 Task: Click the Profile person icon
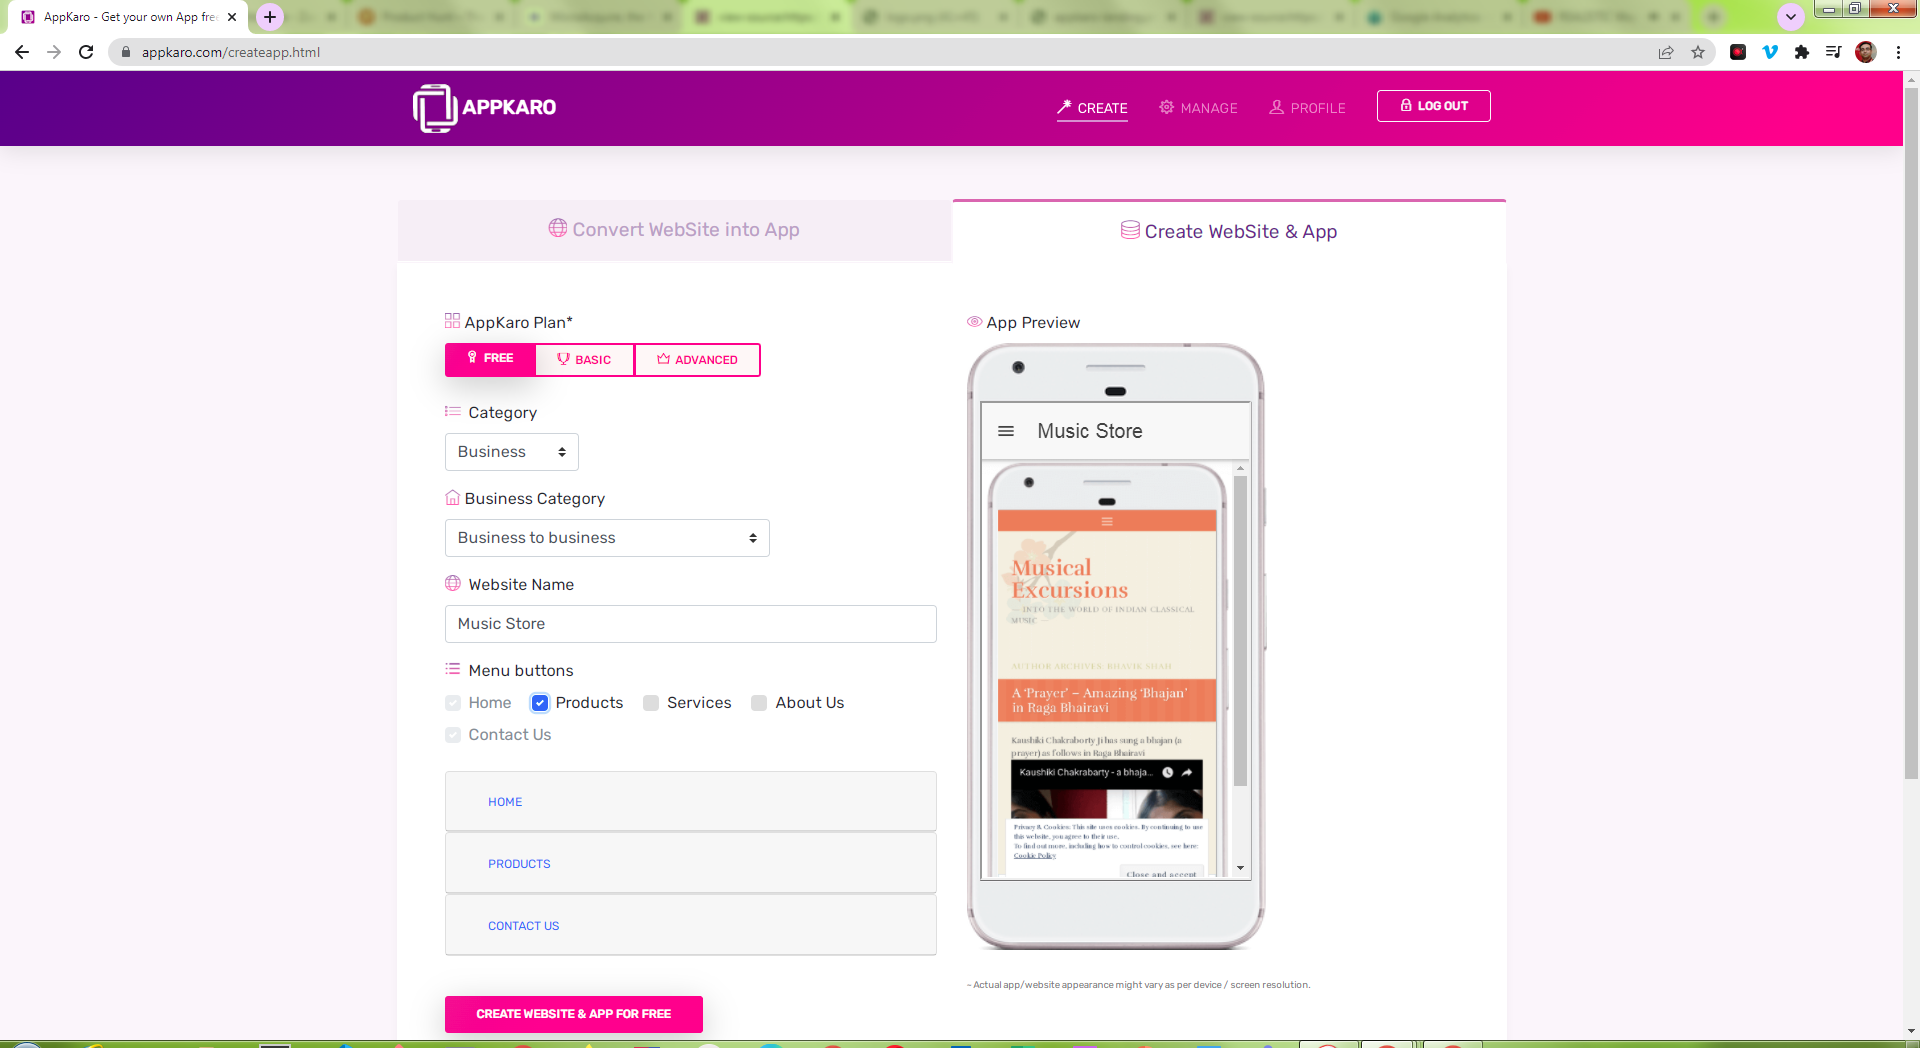click(1277, 107)
